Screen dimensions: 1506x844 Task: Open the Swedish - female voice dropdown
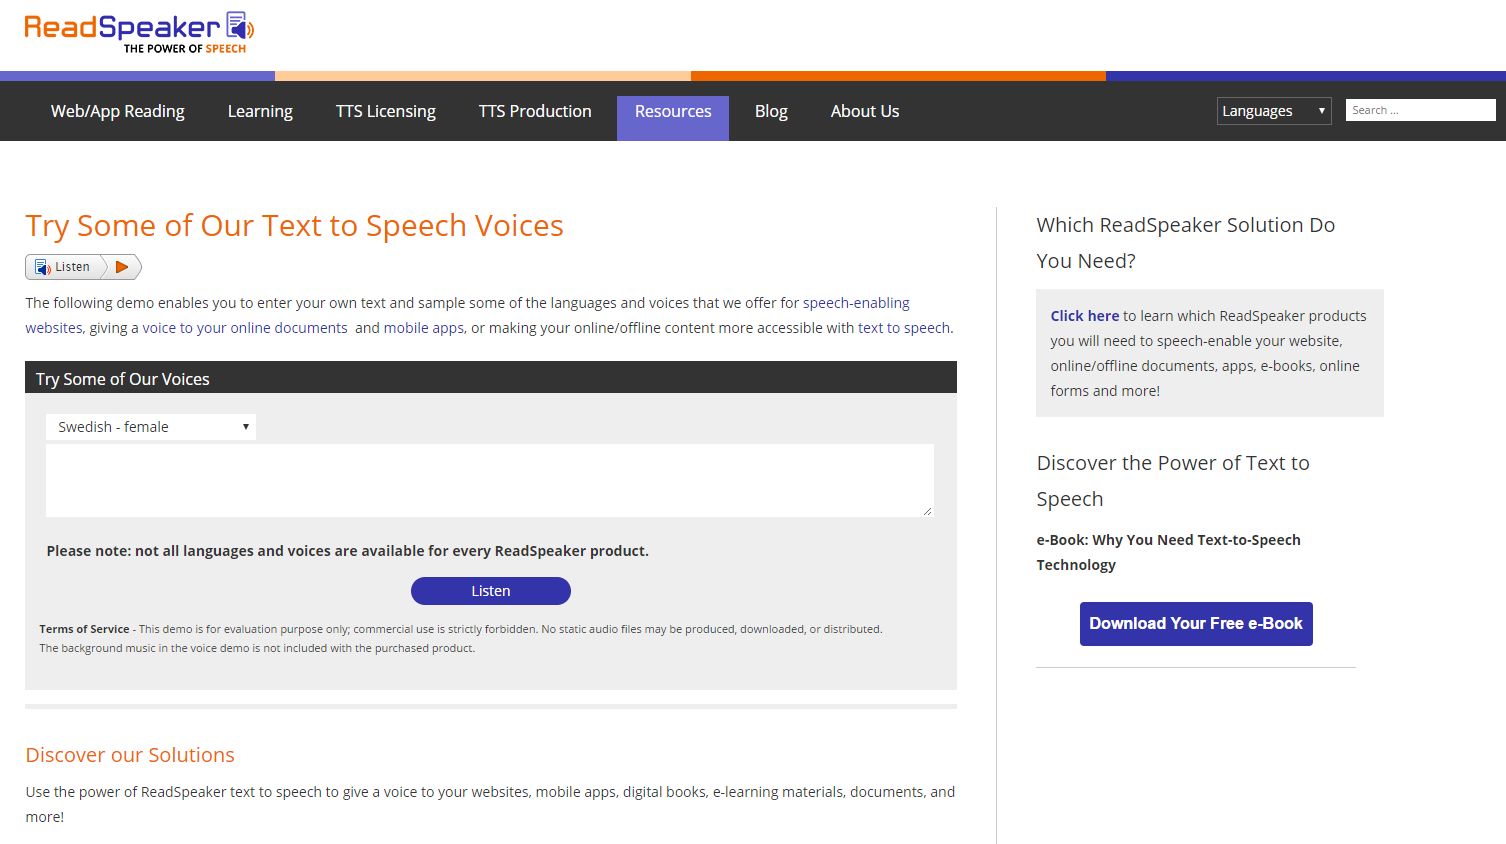(151, 427)
